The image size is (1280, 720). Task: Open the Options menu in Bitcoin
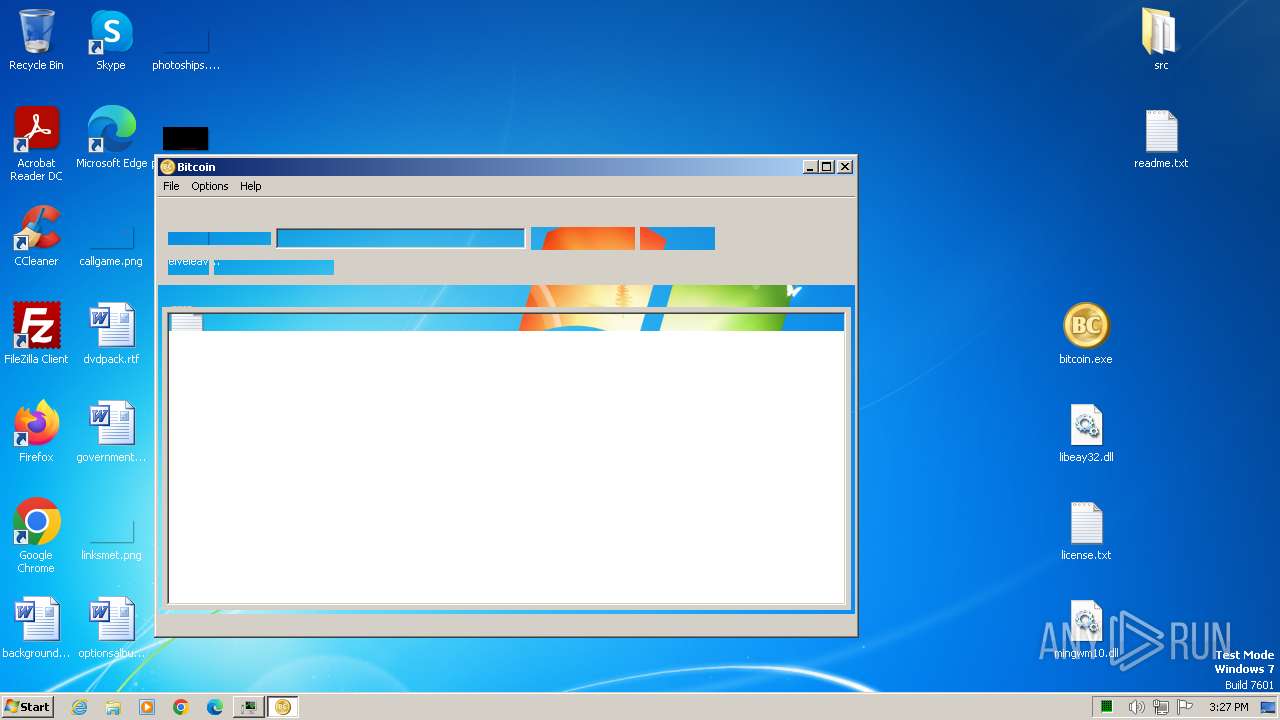(x=210, y=186)
